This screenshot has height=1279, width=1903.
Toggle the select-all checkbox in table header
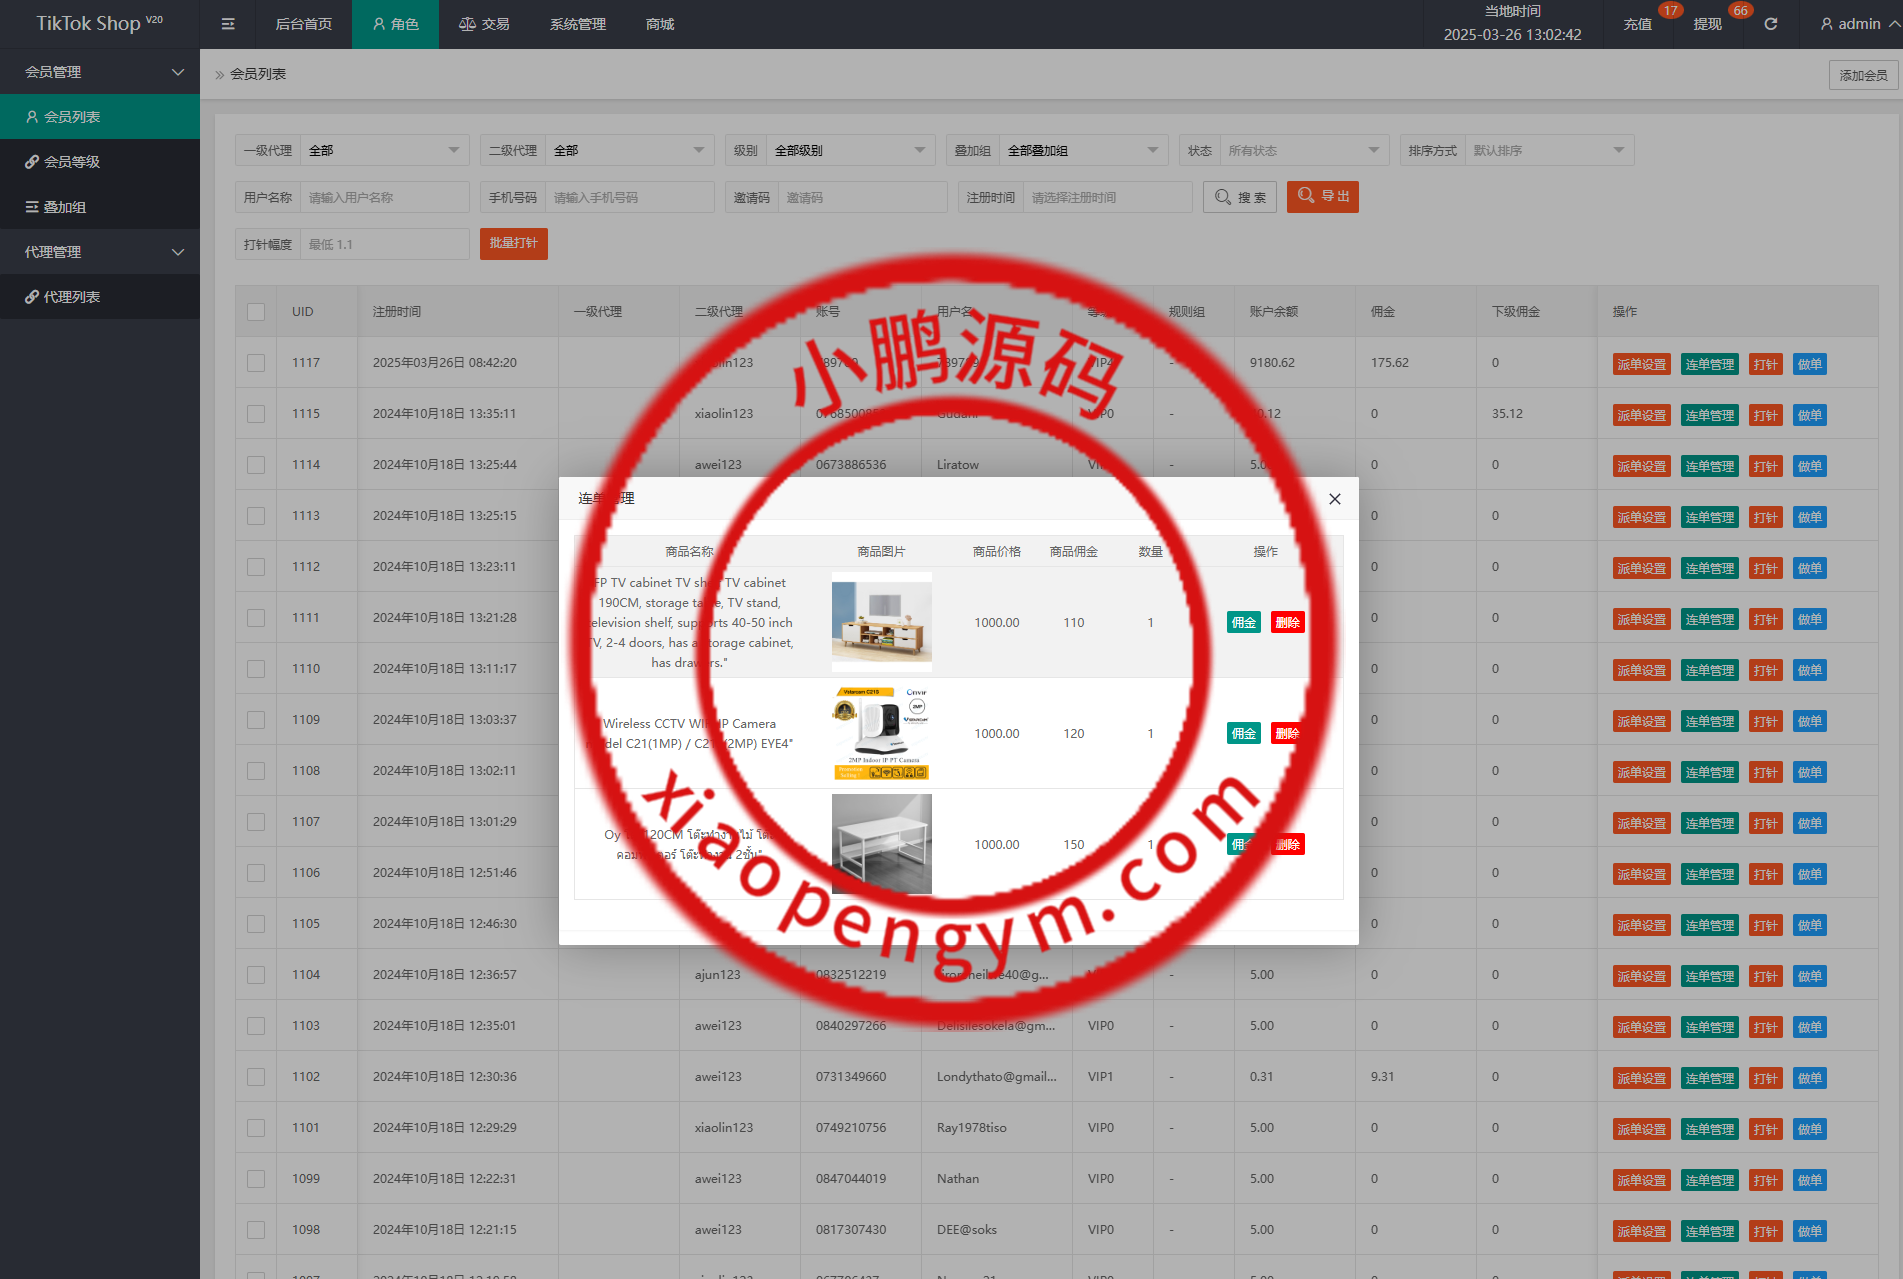click(x=256, y=312)
